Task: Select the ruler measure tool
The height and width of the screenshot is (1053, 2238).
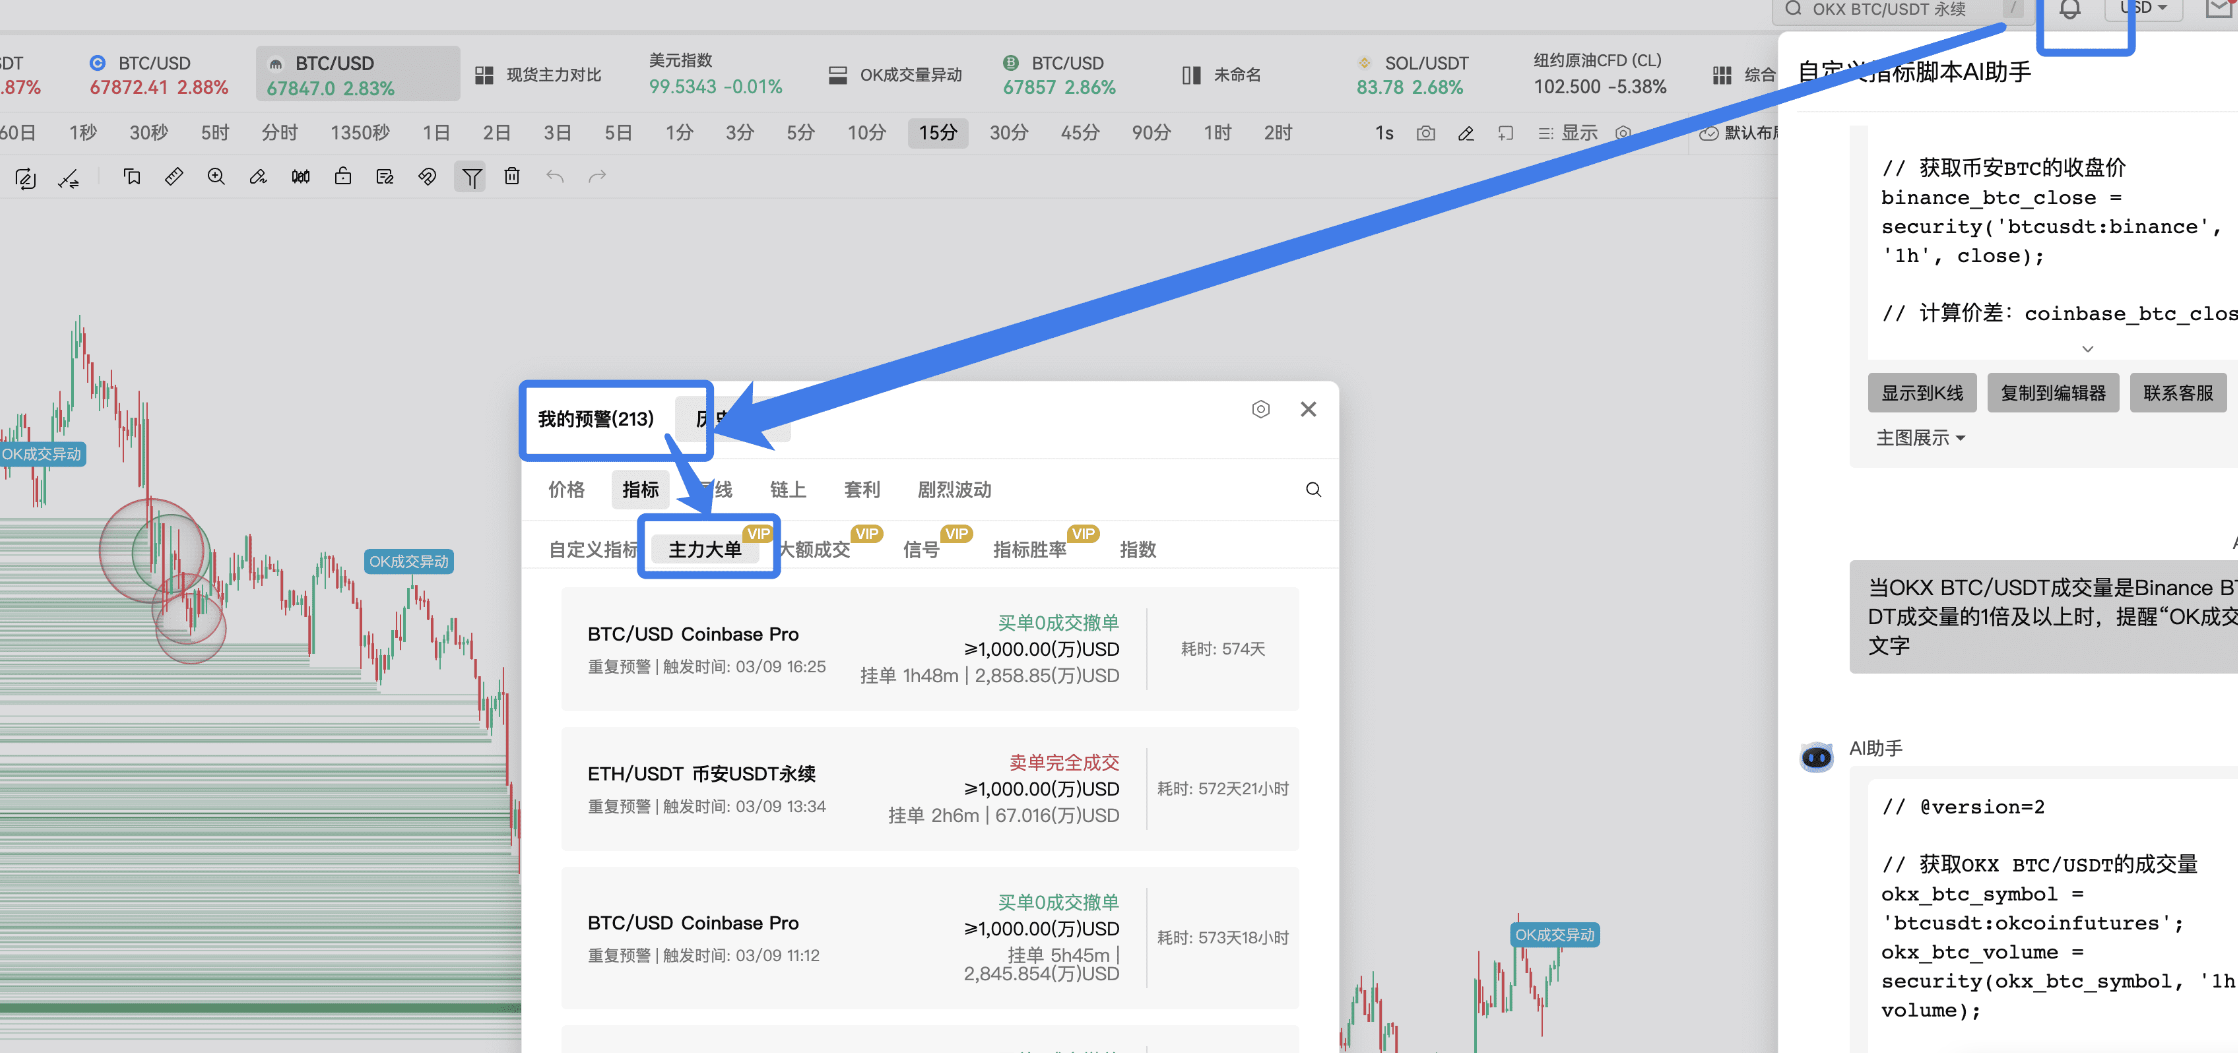Action: [174, 177]
